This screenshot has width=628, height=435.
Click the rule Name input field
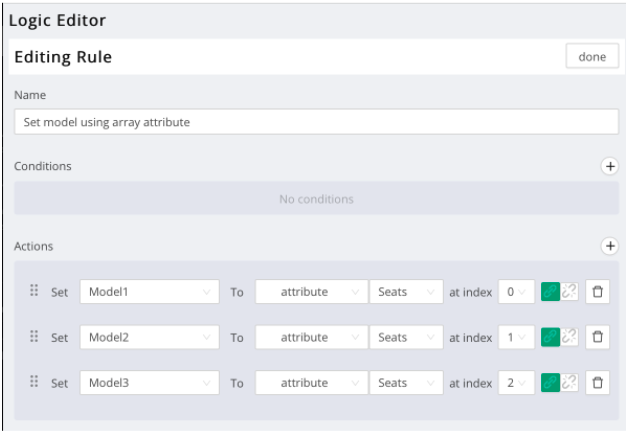(316, 122)
